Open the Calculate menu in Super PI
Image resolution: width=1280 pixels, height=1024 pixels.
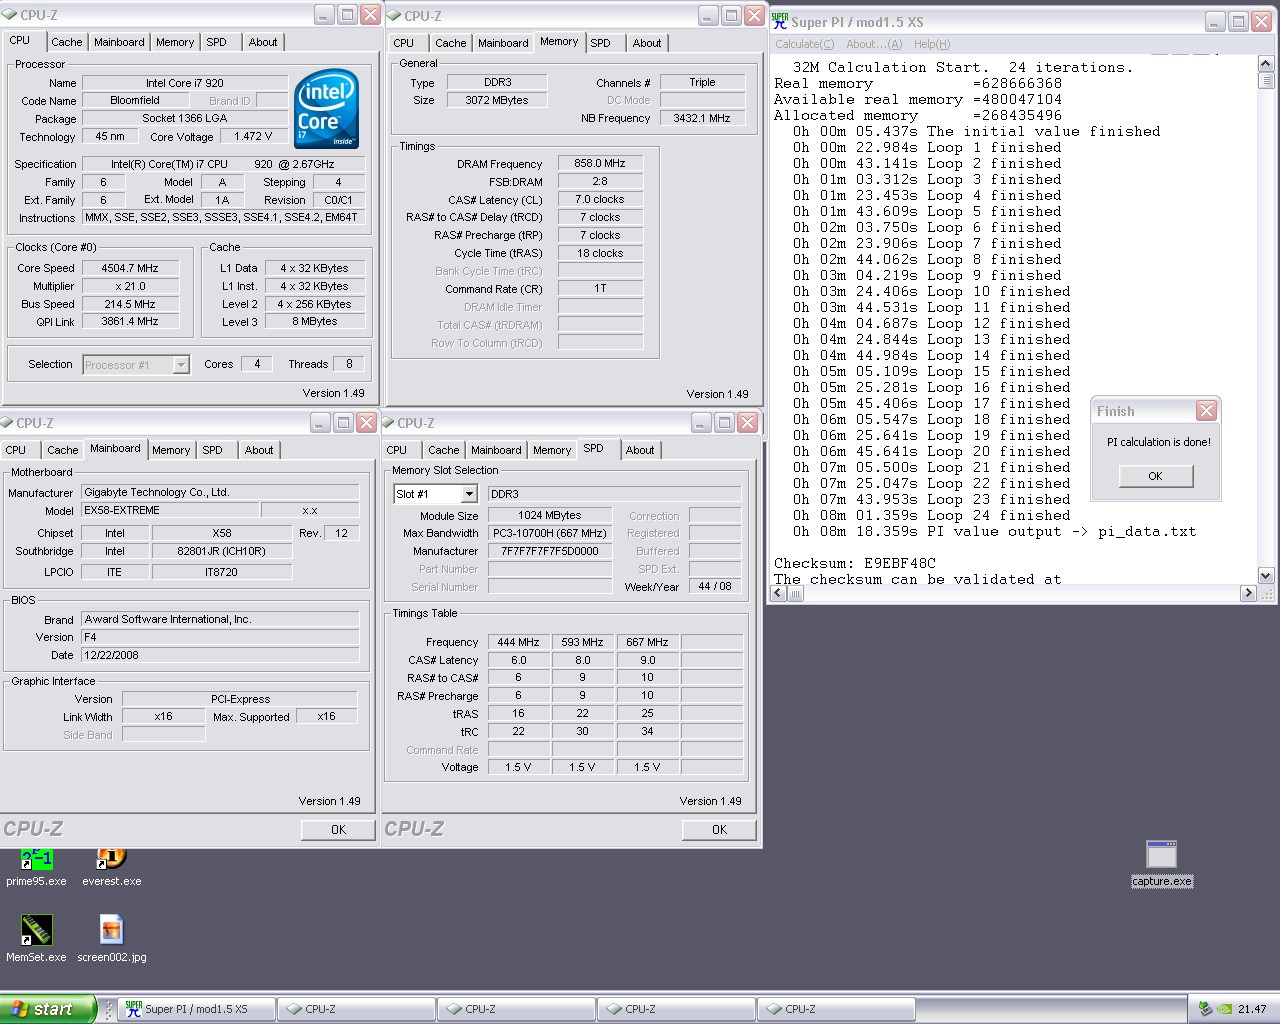click(x=804, y=44)
